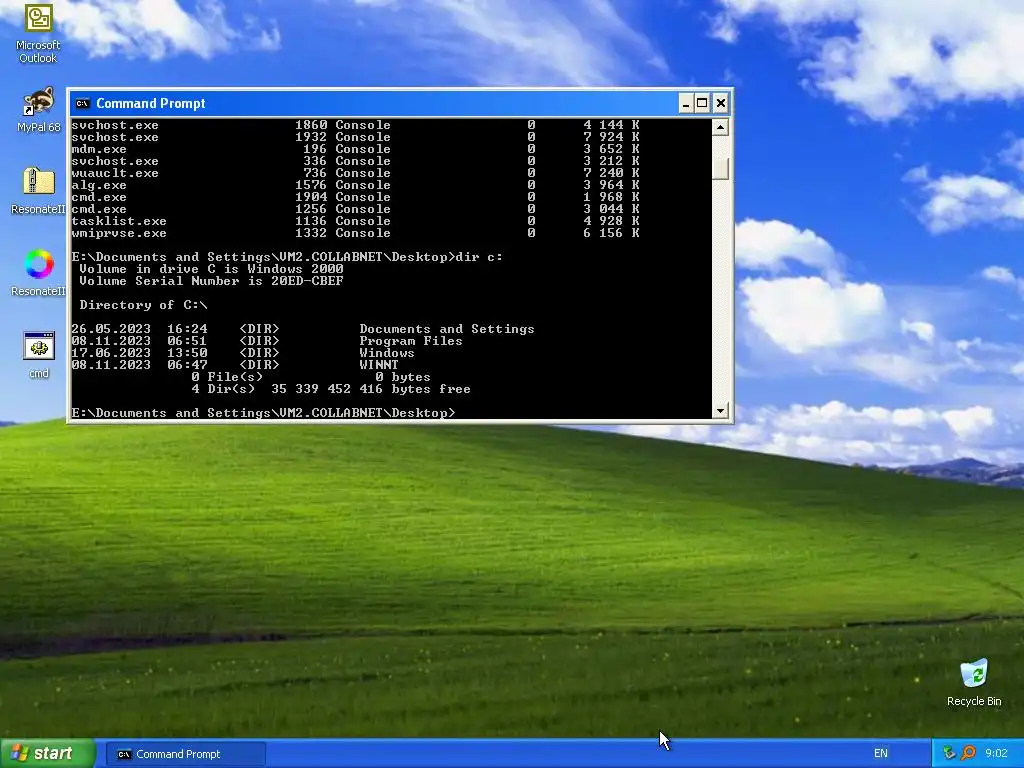Maximize the Command Prompt window
This screenshot has width=1024, height=768.
(702, 103)
